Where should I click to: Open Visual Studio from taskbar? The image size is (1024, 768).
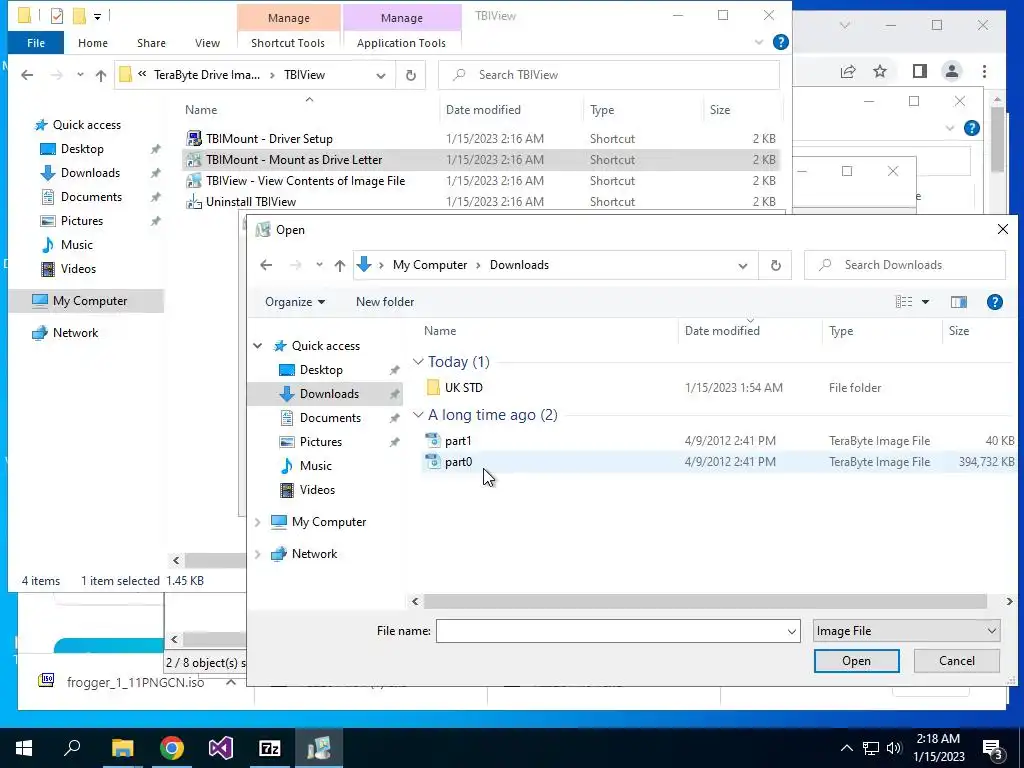click(221, 748)
